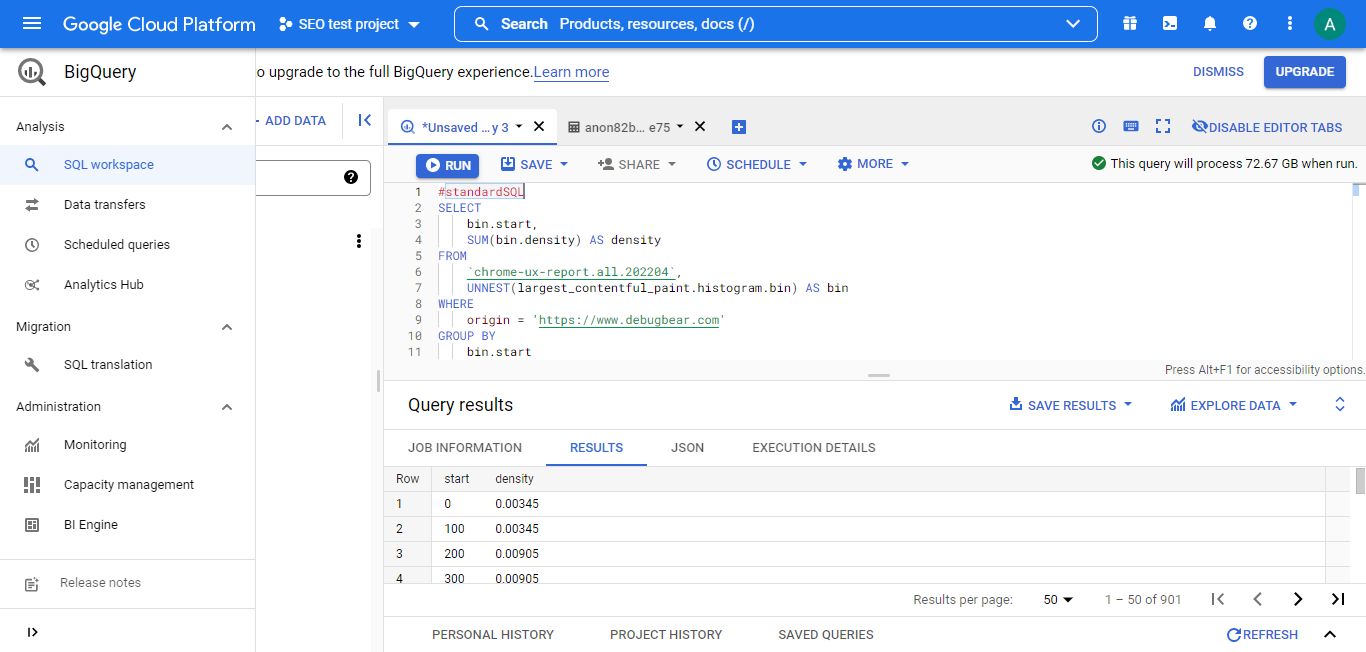
Task: Open SQL workspace in sidebar
Action: tap(128, 165)
